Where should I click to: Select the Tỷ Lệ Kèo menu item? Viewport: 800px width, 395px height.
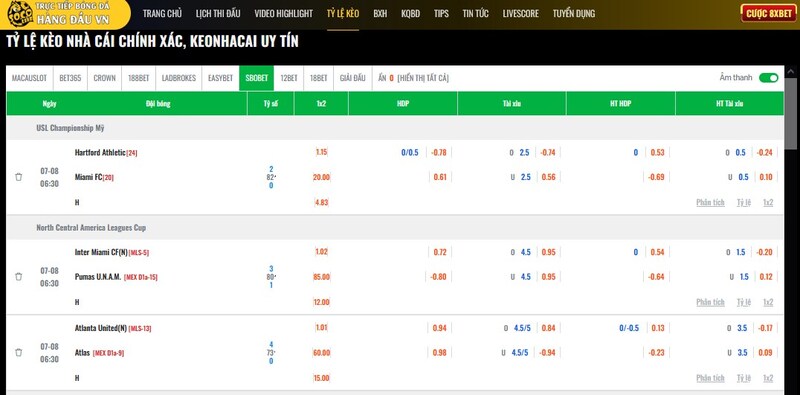pos(343,14)
